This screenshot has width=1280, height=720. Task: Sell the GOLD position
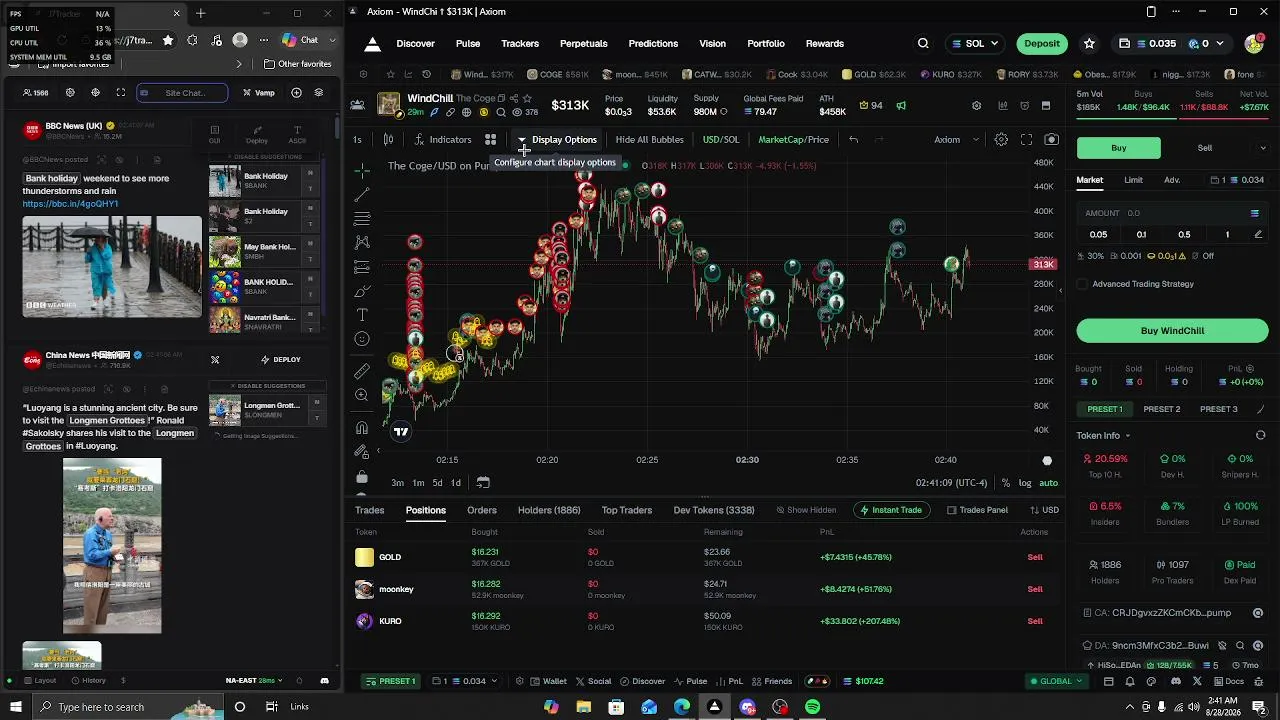(x=1035, y=557)
